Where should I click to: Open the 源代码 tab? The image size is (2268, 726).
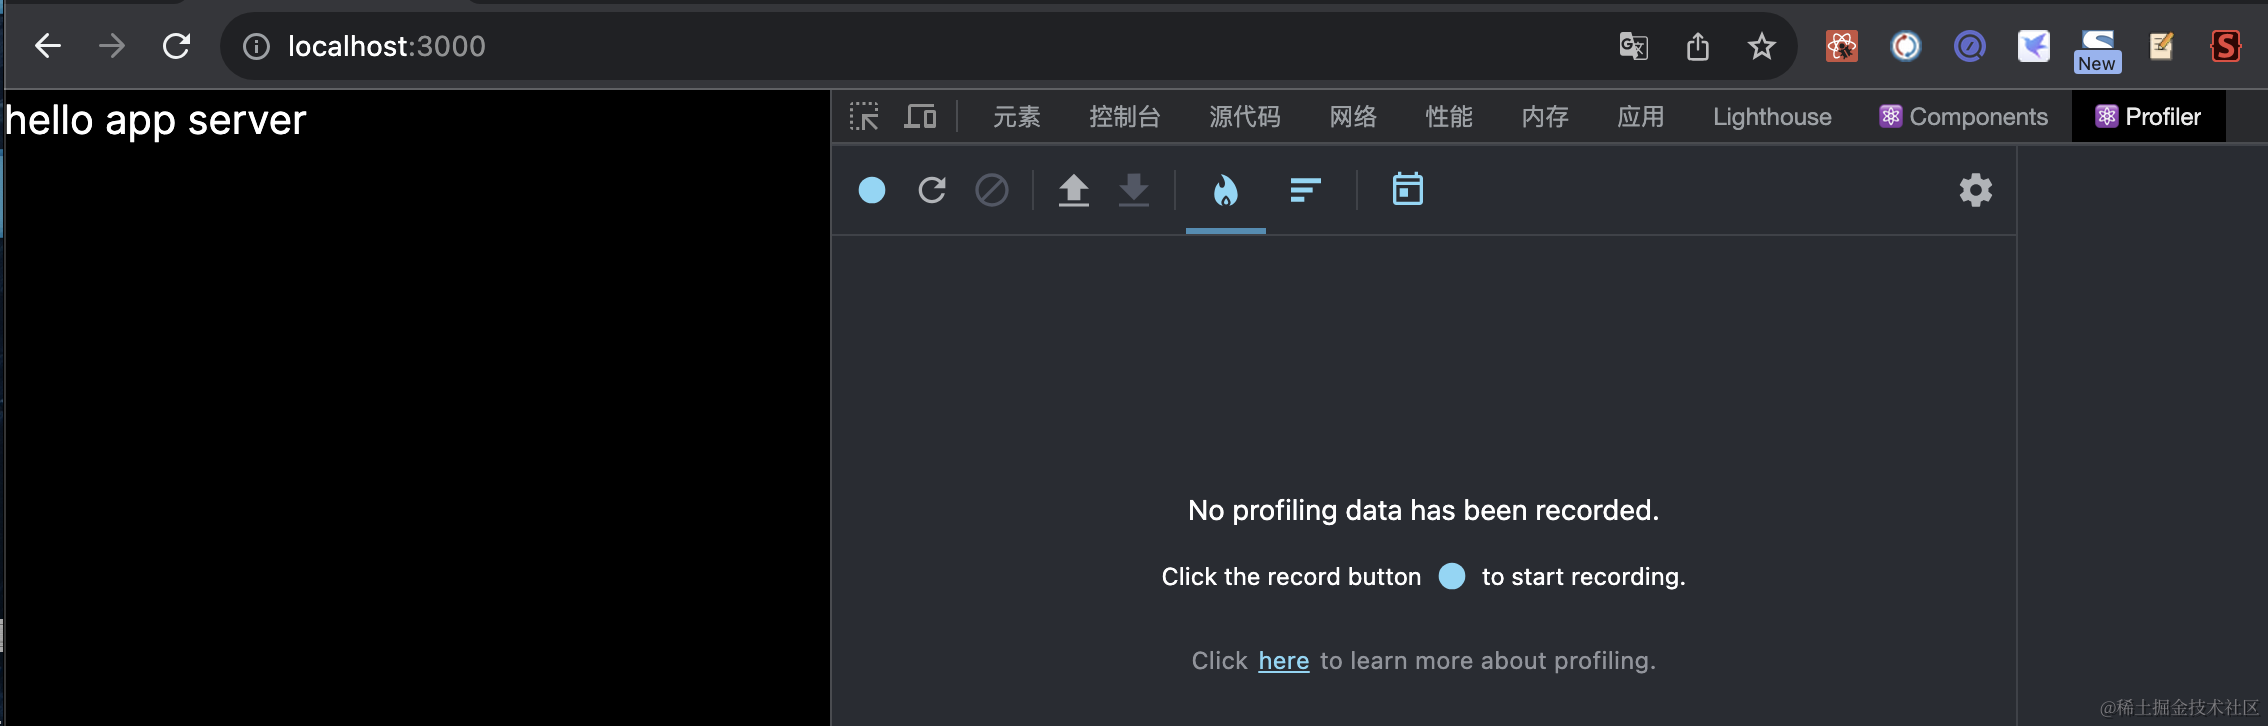click(x=1245, y=117)
